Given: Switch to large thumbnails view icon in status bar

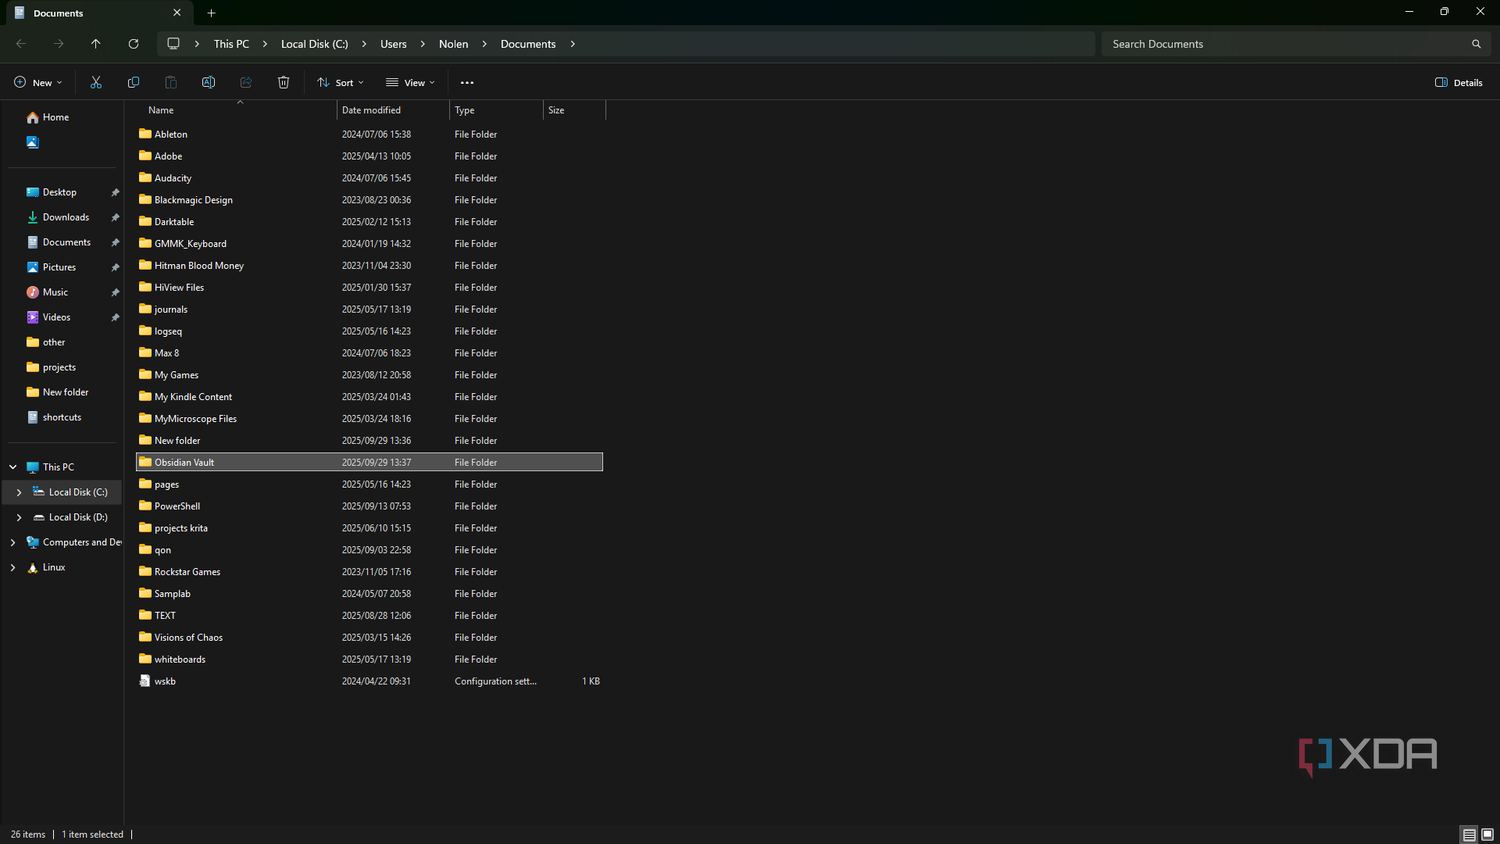Looking at the screenshot, I should (1487, 835).
